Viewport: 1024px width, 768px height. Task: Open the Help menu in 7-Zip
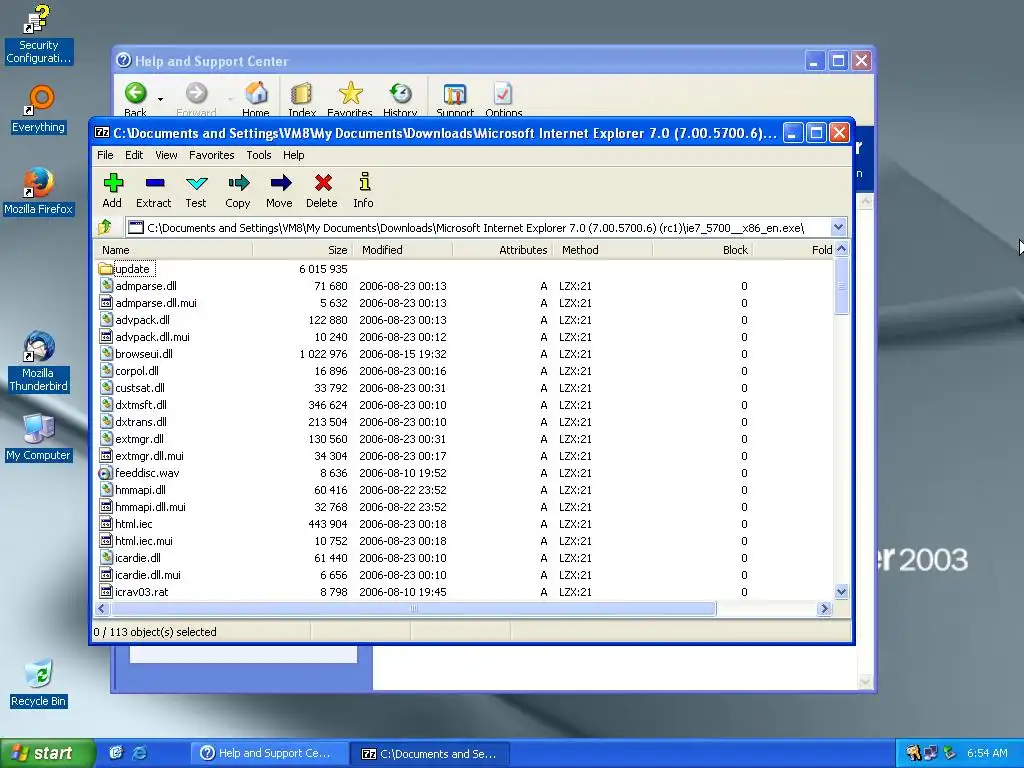293,155
